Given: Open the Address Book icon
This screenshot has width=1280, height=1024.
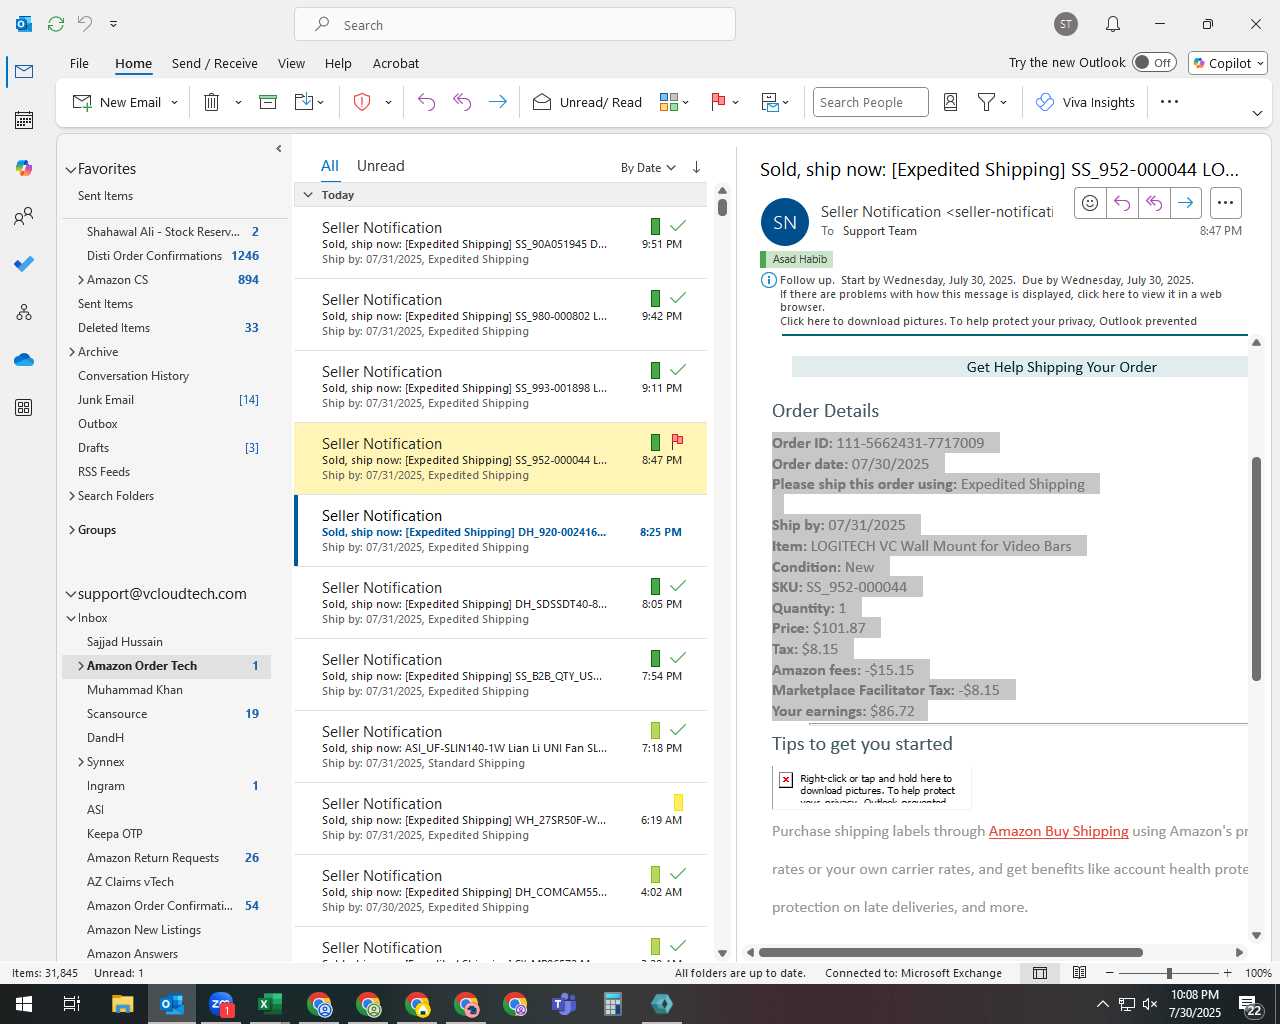Looking at the screenshot, I should (x=951, y=102).
